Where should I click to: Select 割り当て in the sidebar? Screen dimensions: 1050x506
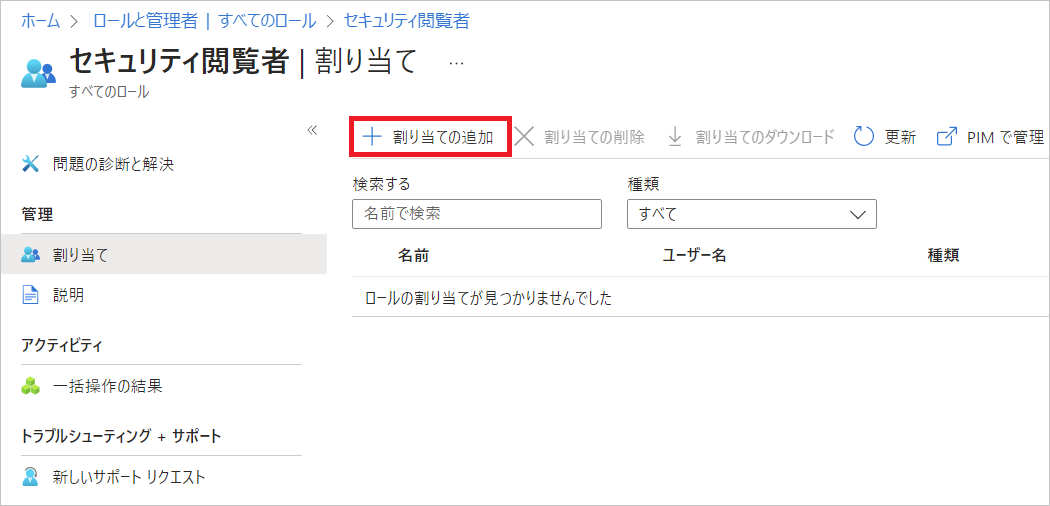[163, 254]
